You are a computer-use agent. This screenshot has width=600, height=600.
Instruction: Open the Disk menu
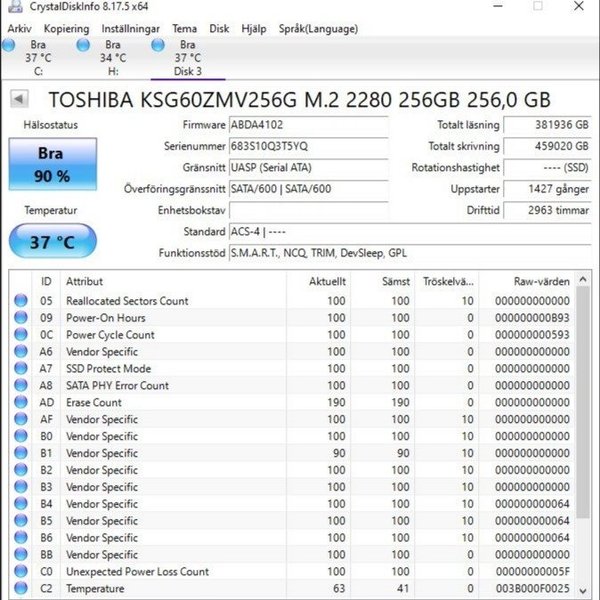click(x=219, y=29)
